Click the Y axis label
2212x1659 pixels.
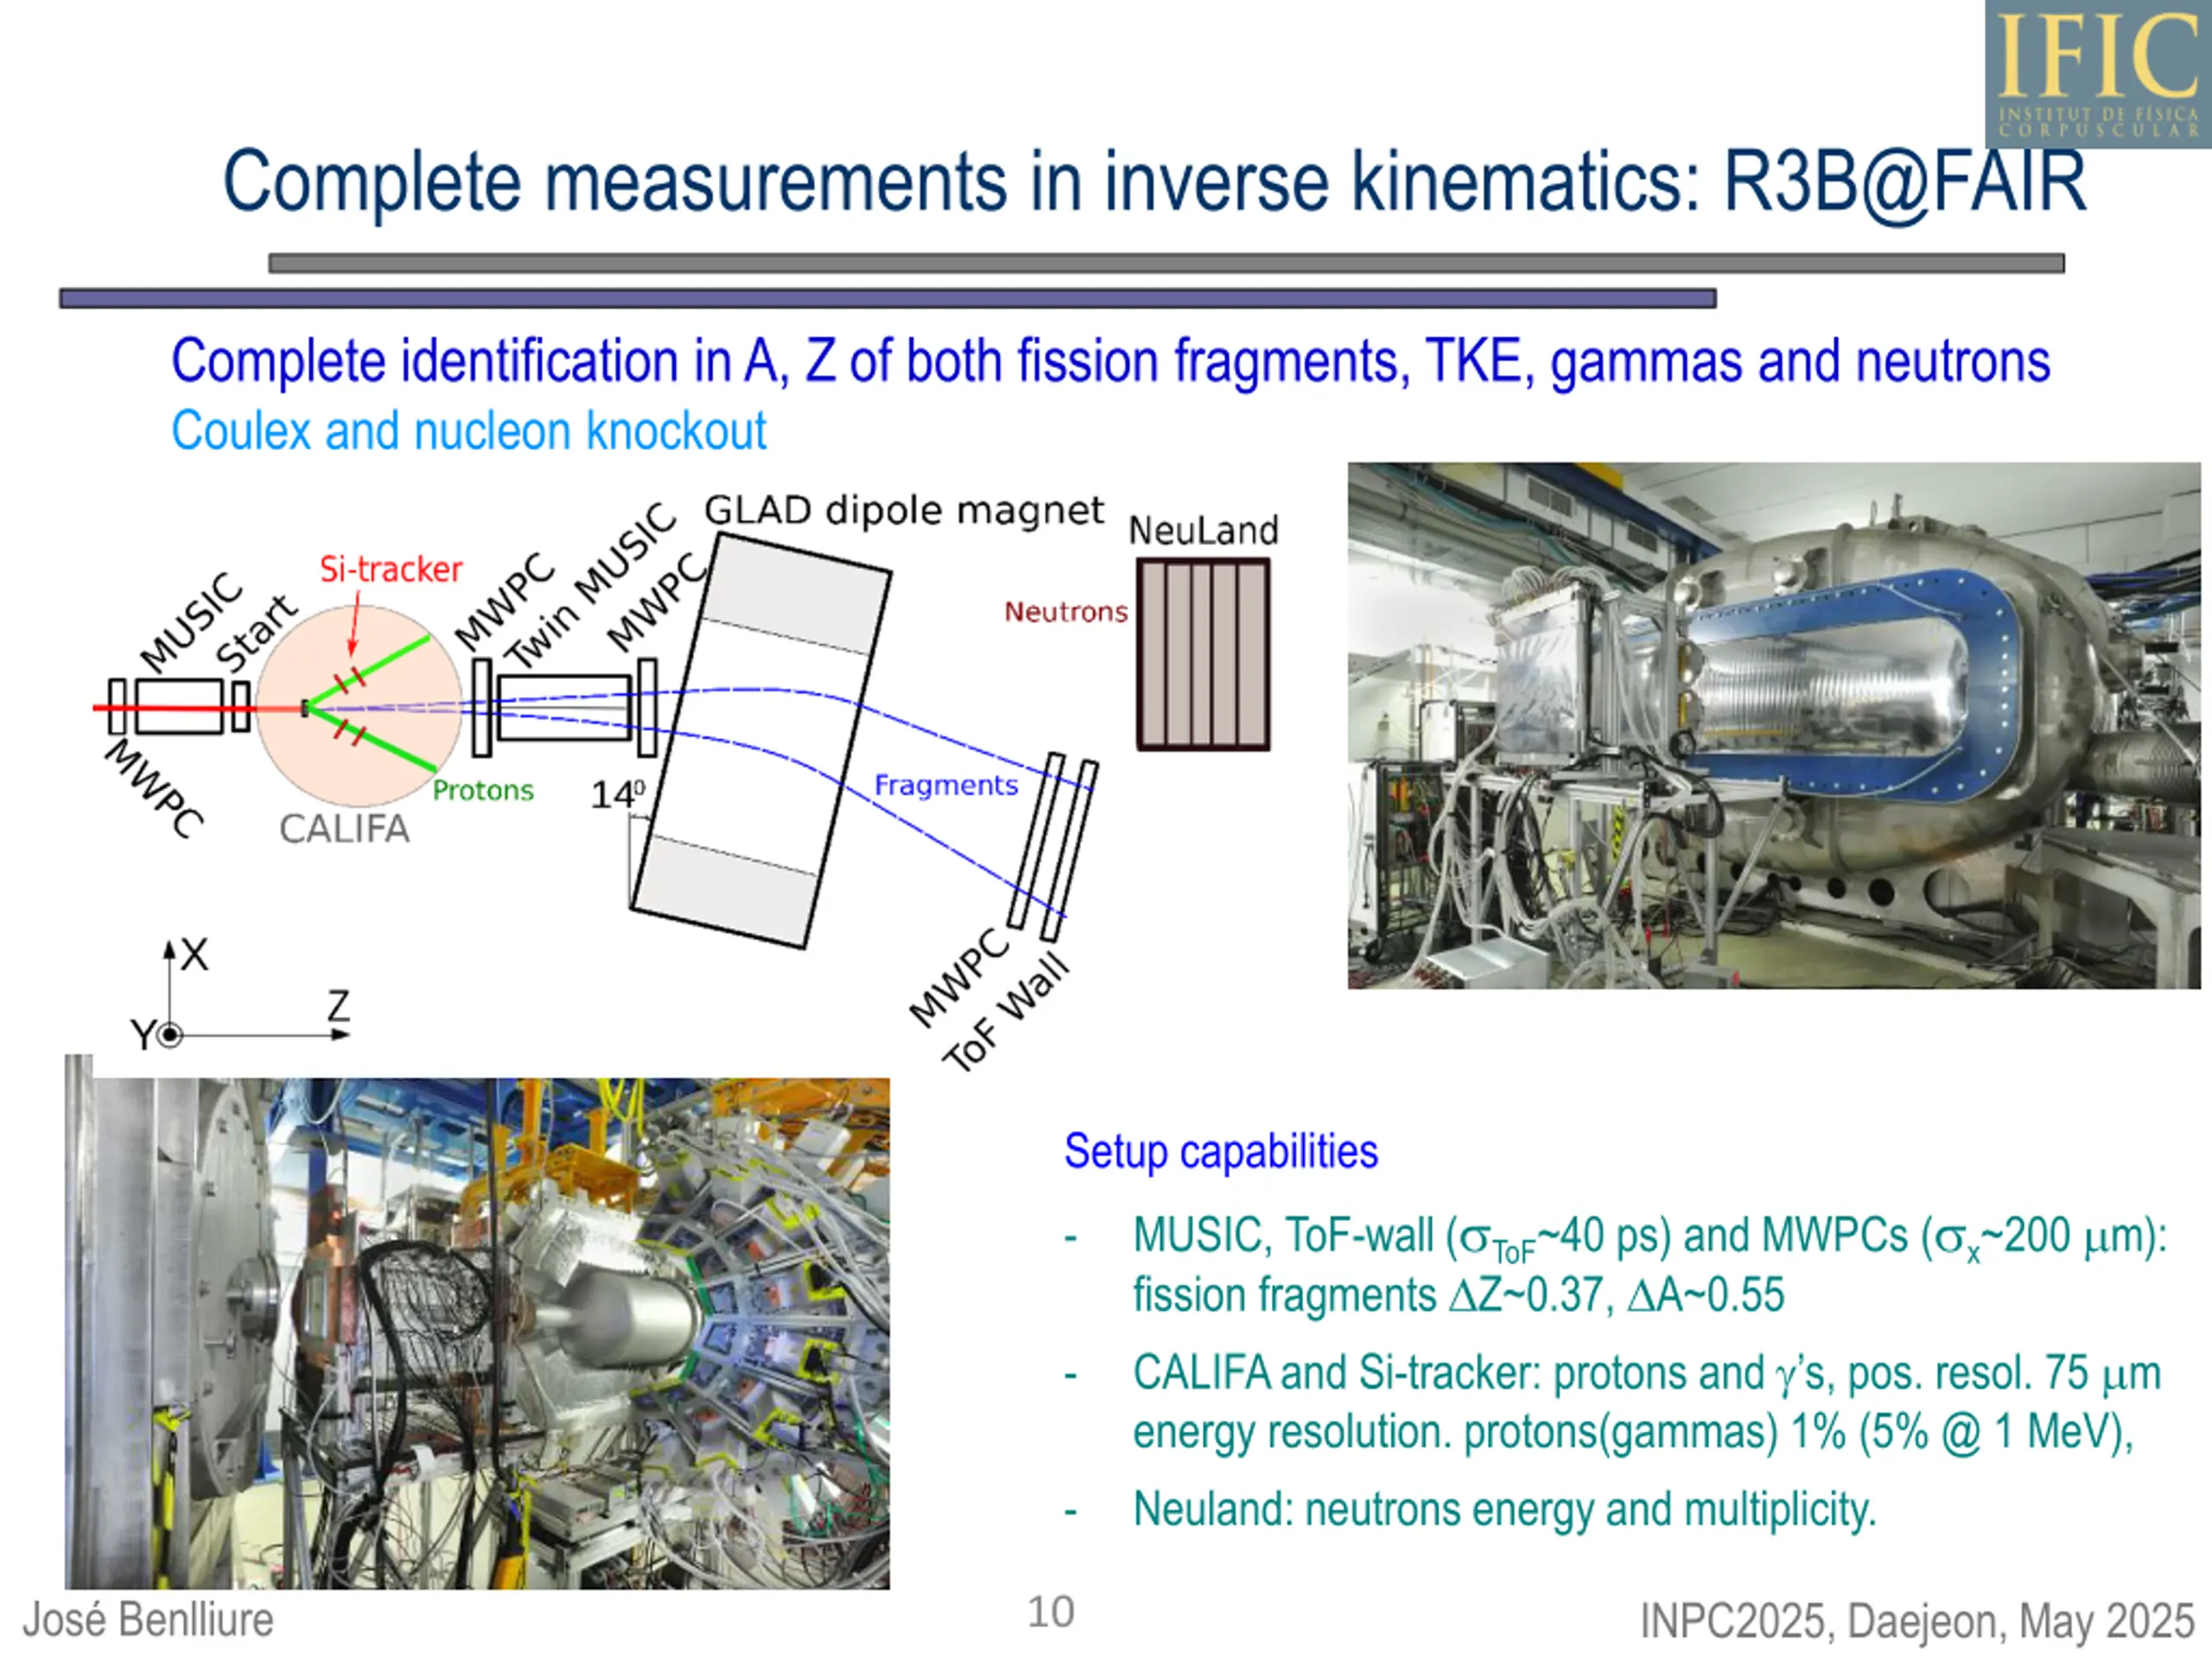142,1035
